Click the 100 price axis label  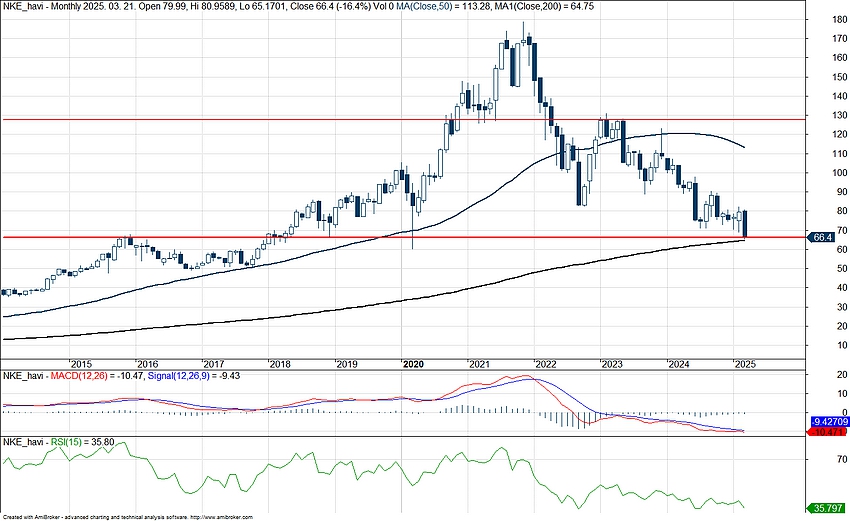click(840, 173)
